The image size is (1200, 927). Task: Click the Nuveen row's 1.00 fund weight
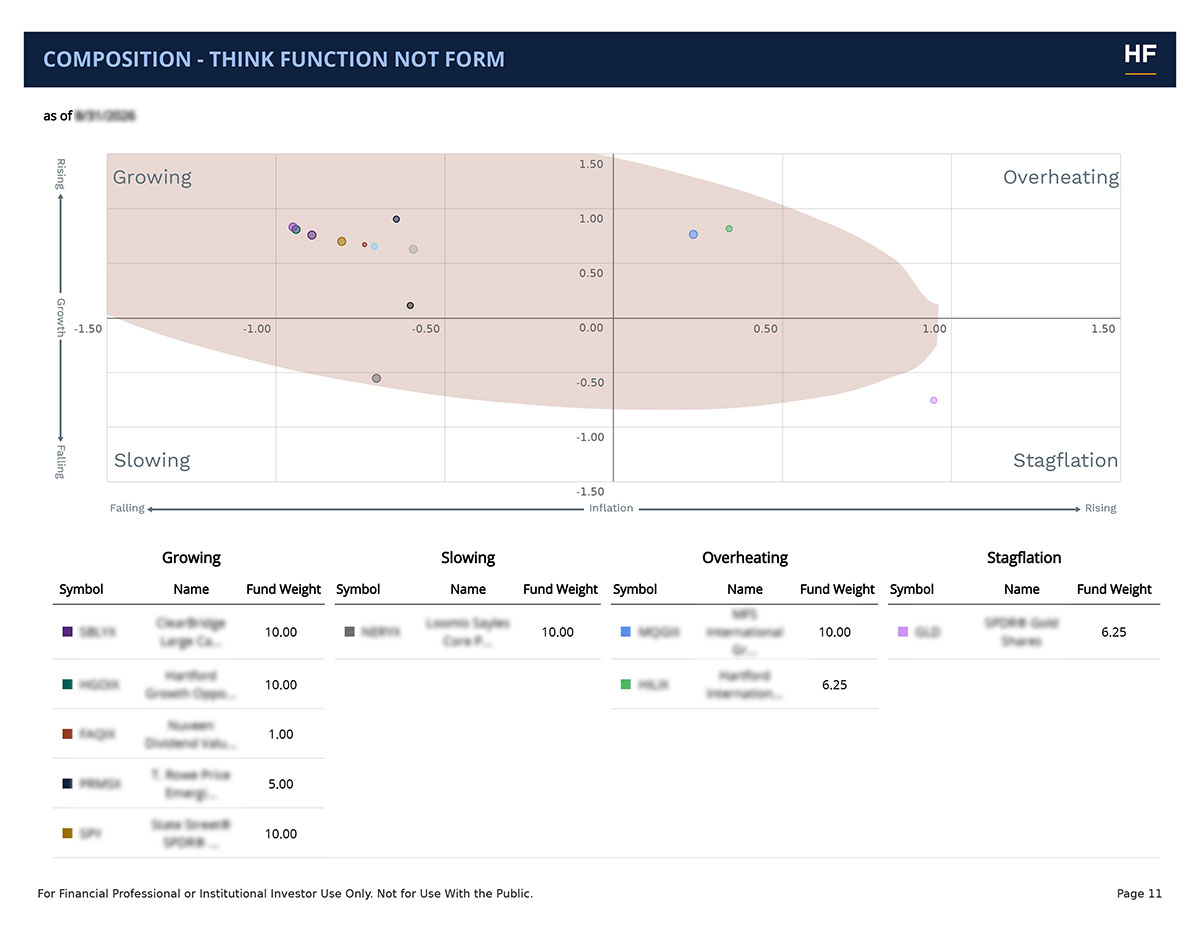(281, 734)
